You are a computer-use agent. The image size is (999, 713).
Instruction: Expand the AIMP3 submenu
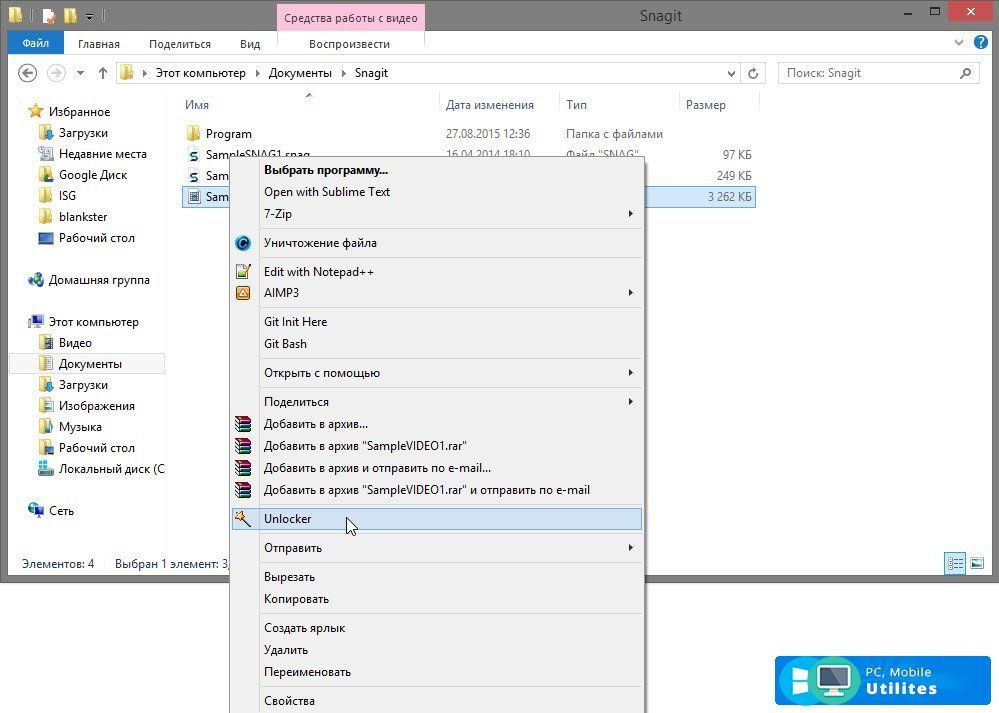click(x=630, y=292)
